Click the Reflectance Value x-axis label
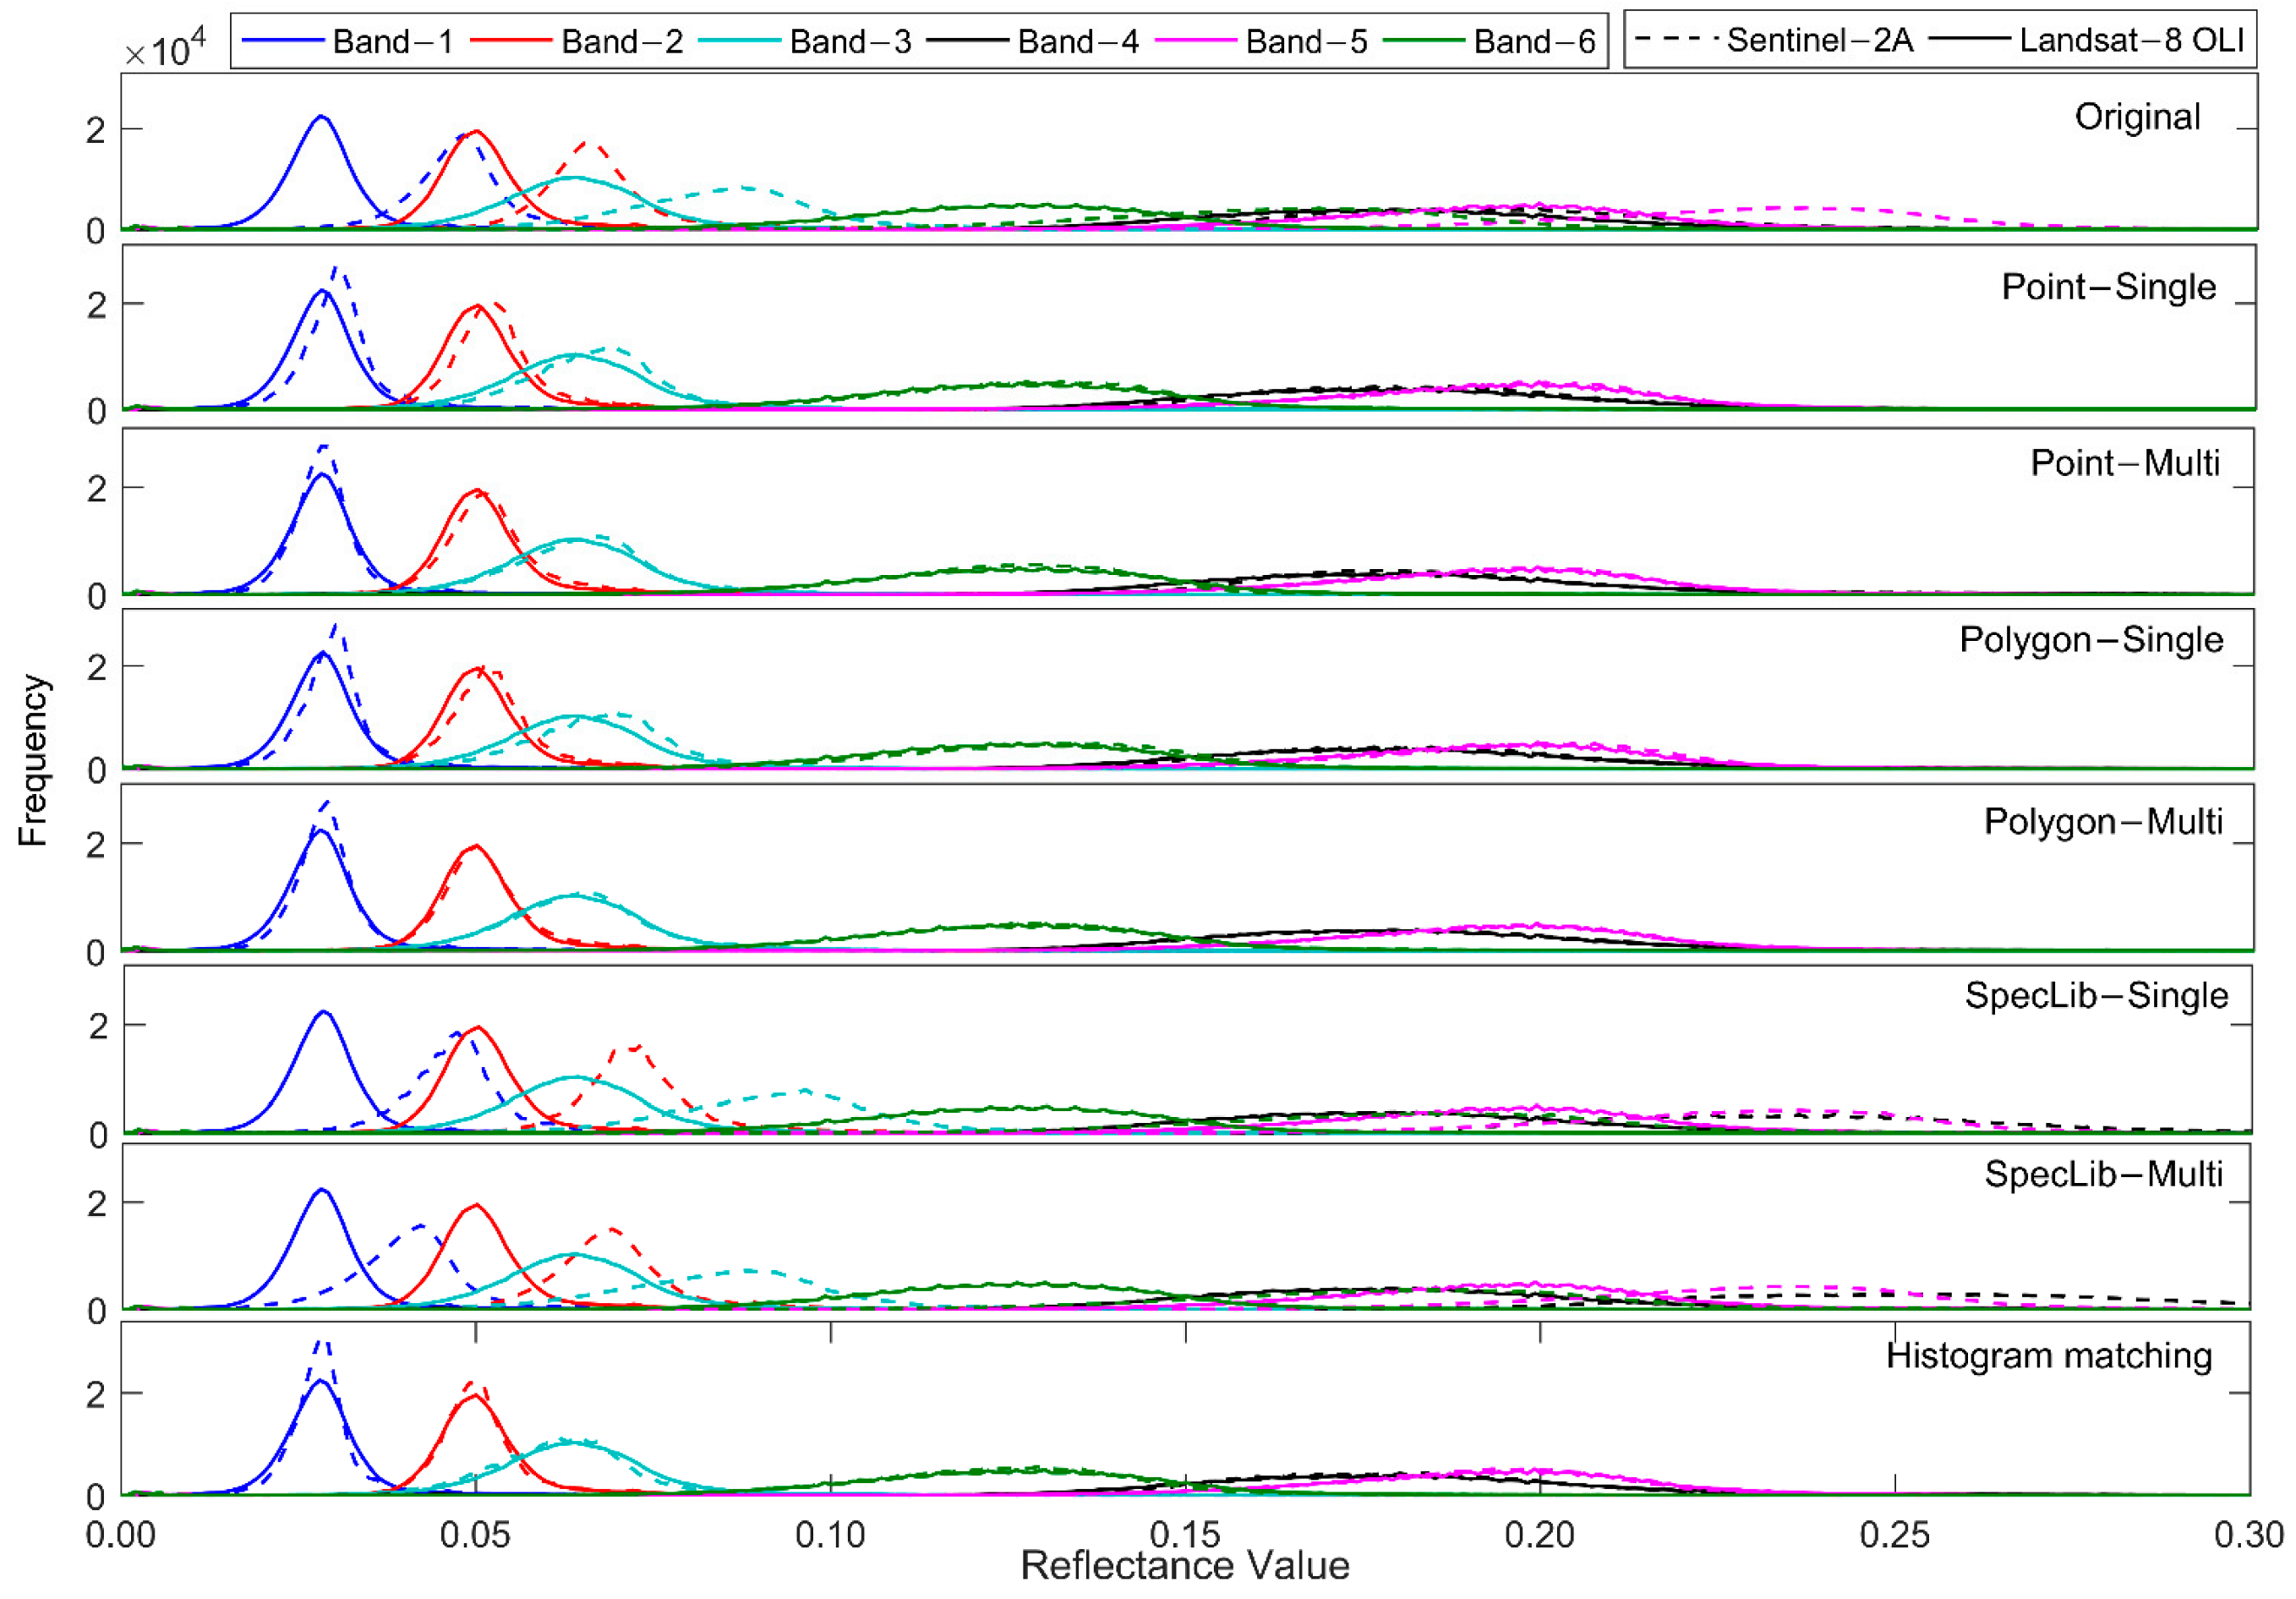The height and width of the screenshot is (1599, 2296). [x=1184, y=1565]
